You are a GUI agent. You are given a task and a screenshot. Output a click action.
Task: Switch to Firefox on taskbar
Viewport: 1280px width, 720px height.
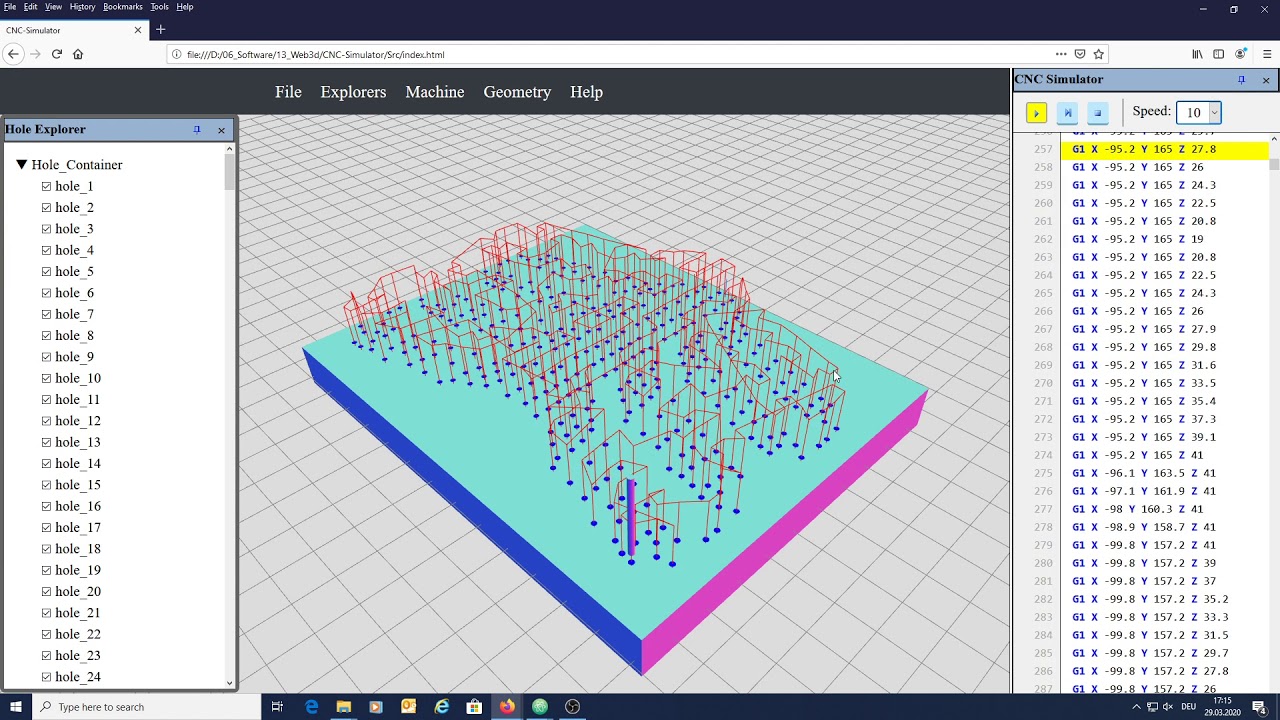[507, 707]
